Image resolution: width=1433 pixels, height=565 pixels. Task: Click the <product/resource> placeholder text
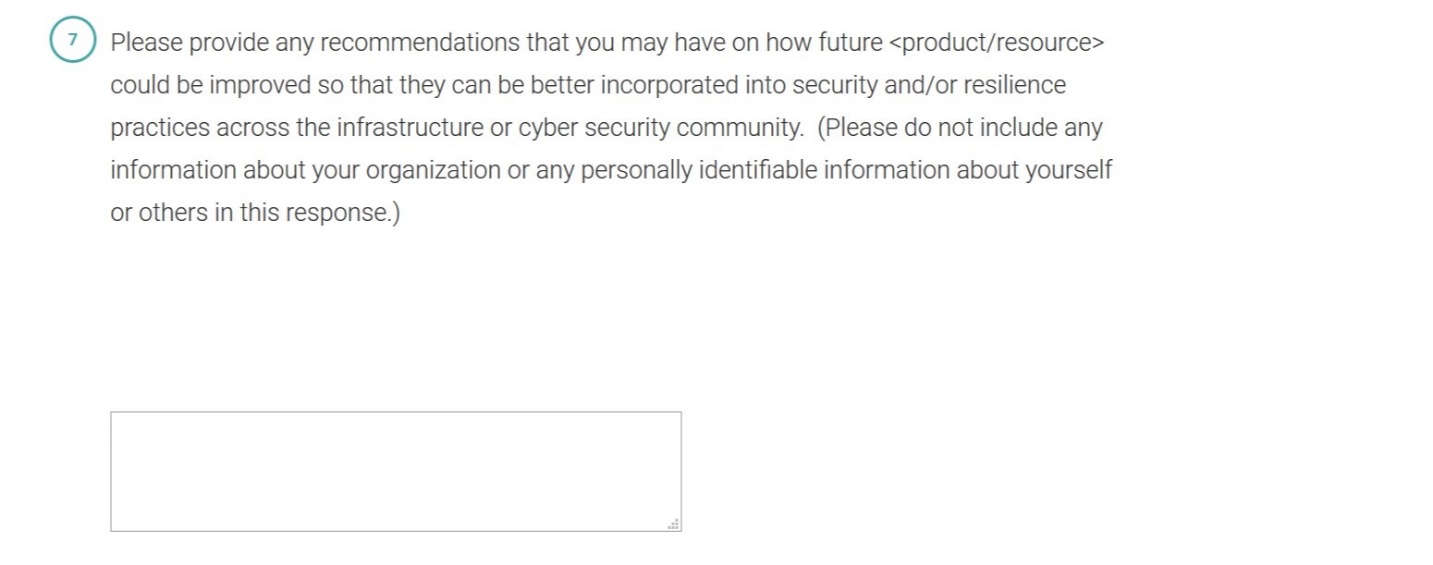[996, 43]
